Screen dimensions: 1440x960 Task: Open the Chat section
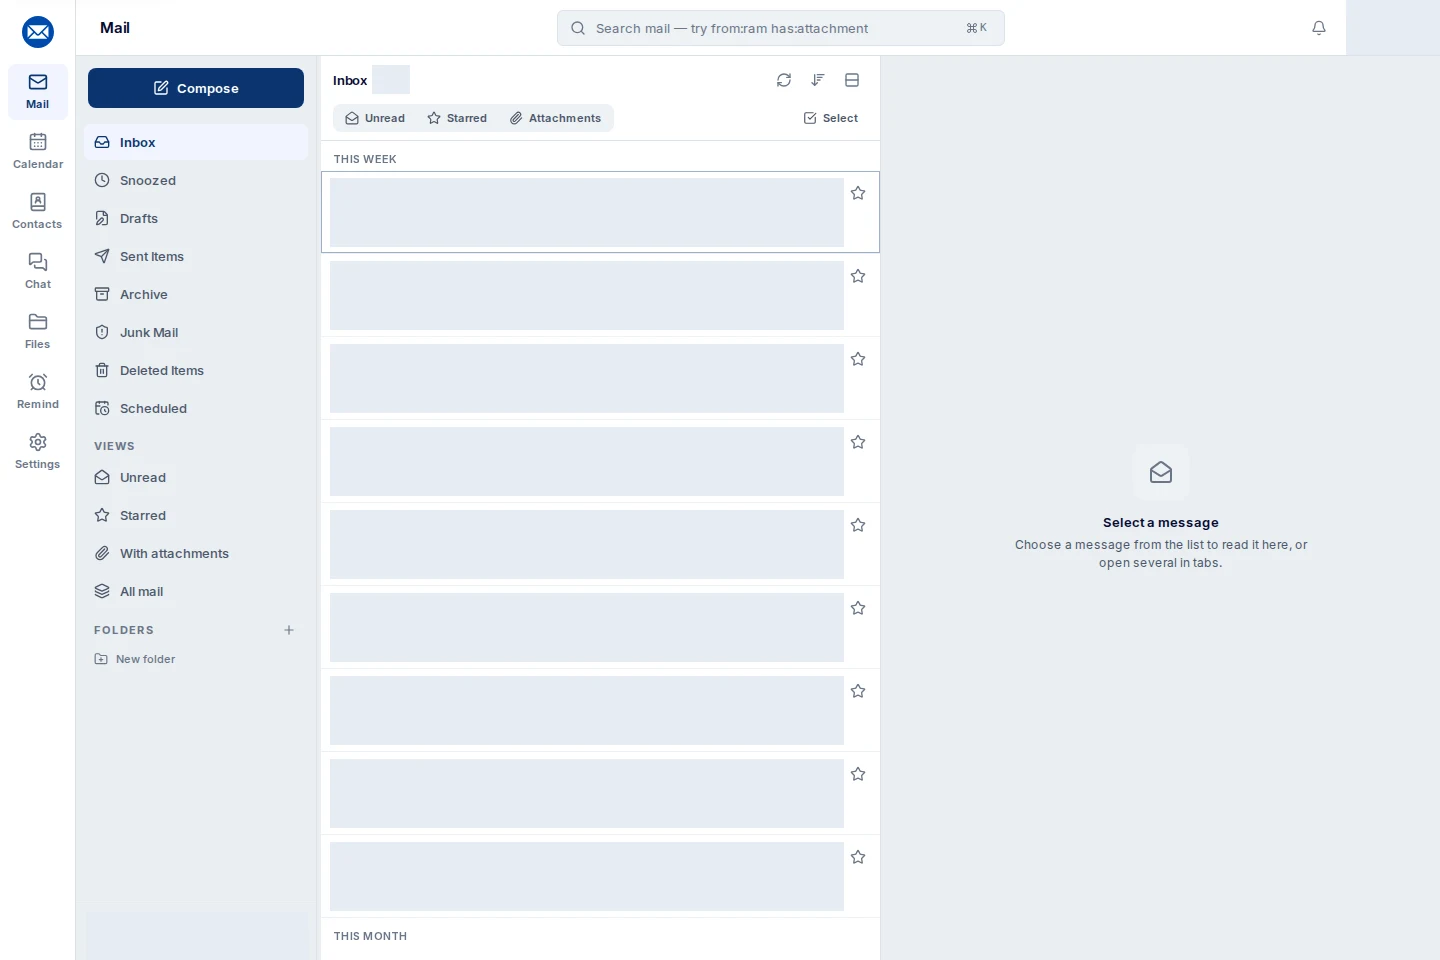(x=38, y=272)
